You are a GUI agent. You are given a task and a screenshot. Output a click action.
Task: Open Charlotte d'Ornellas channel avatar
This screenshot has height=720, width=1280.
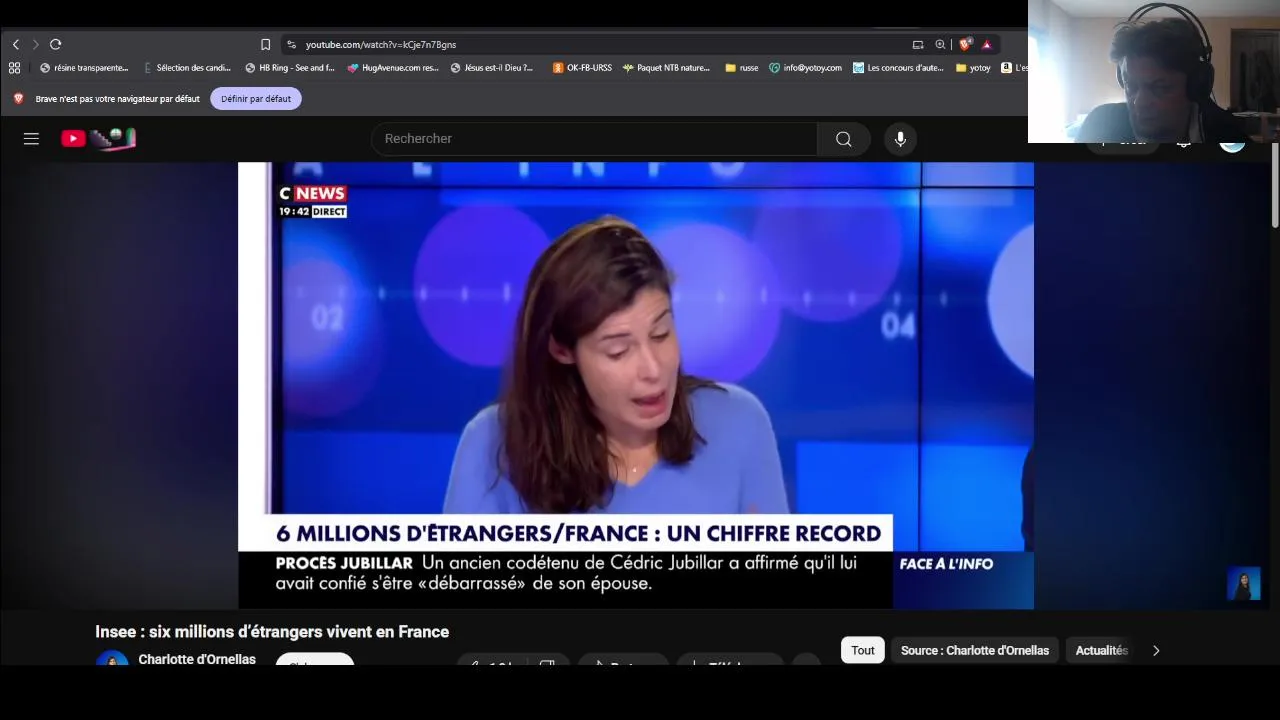(x=112, y=658)
